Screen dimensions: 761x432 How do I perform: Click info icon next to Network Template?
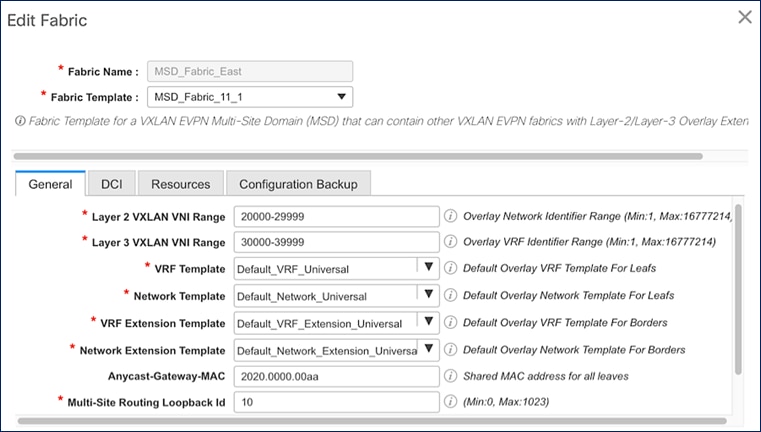[451, 295]
